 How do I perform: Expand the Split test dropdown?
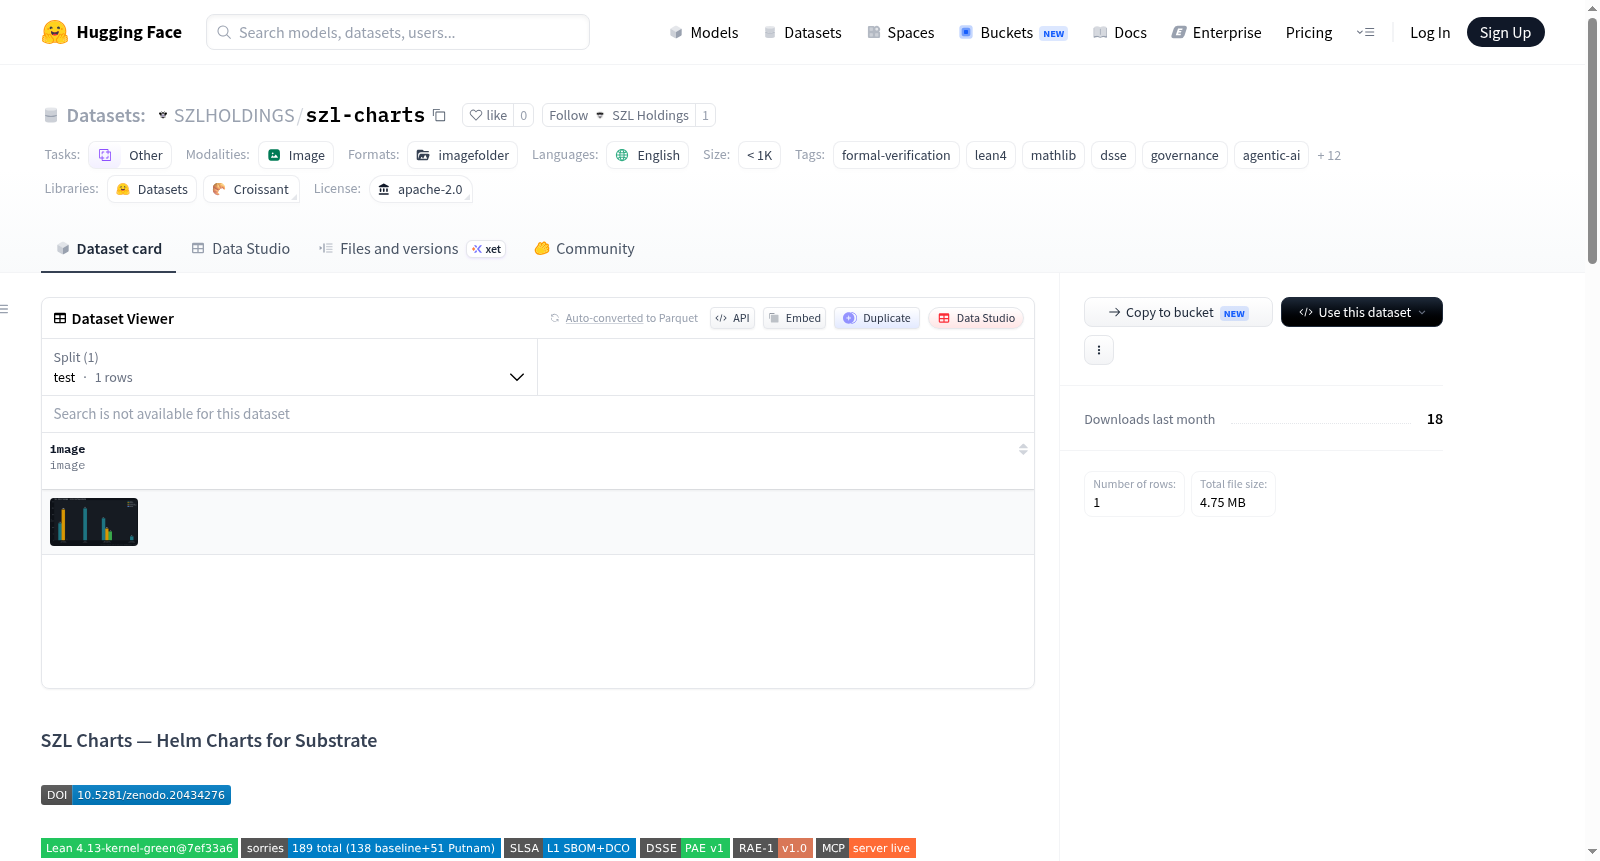[x=289, y=367]
